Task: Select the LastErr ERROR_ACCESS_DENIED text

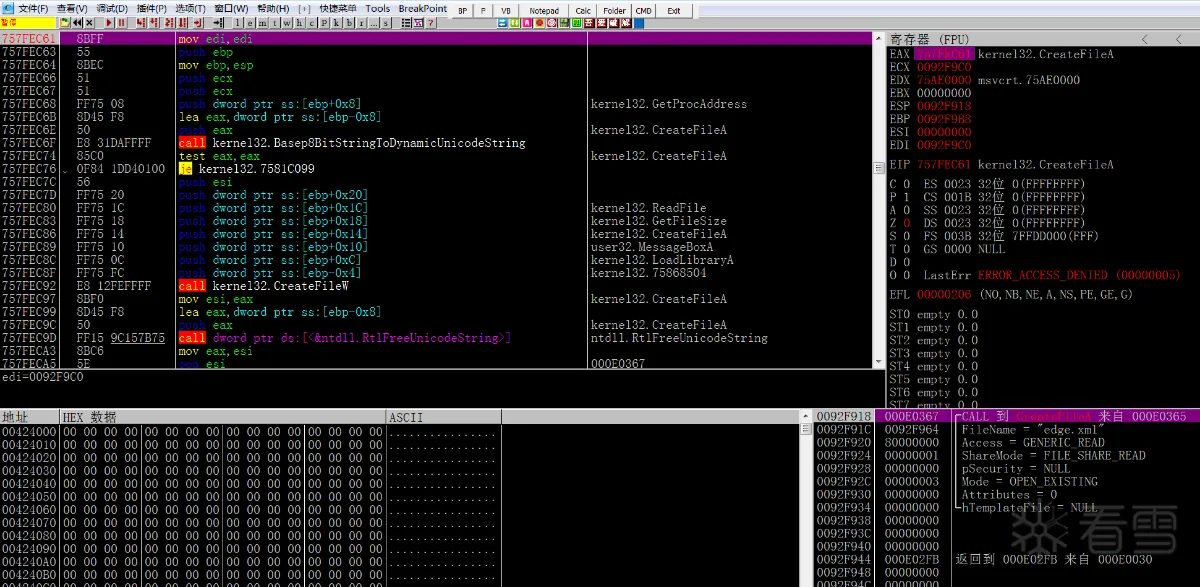Action: coord(1078,275)
